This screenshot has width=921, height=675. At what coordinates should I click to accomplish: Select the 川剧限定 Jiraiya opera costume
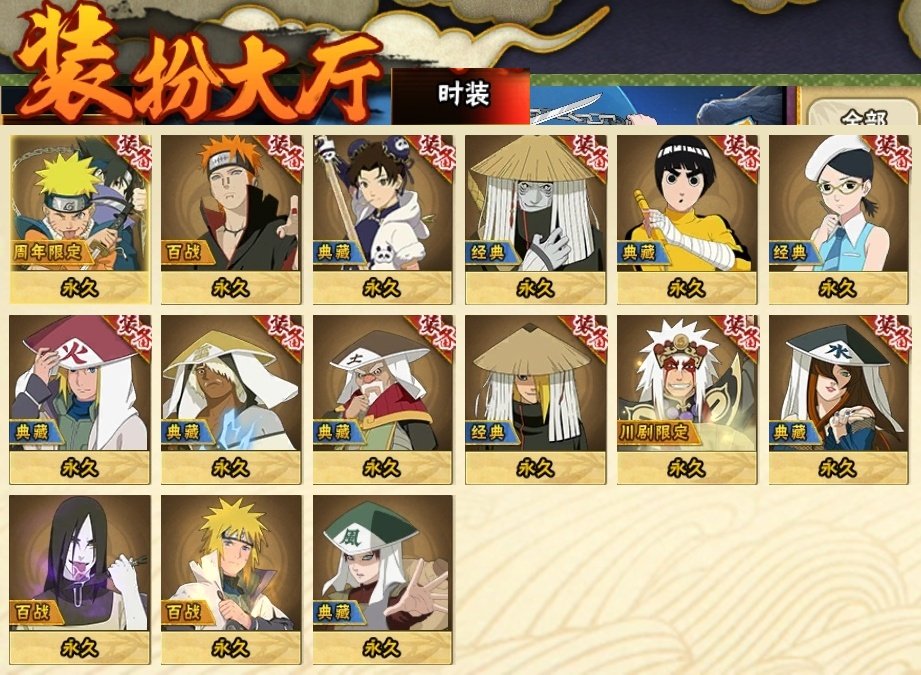click(x=687, y=399)
